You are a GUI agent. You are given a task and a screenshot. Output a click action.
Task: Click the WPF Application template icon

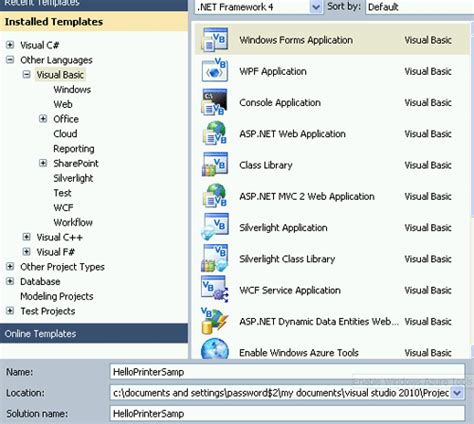[x=215, y=71]
